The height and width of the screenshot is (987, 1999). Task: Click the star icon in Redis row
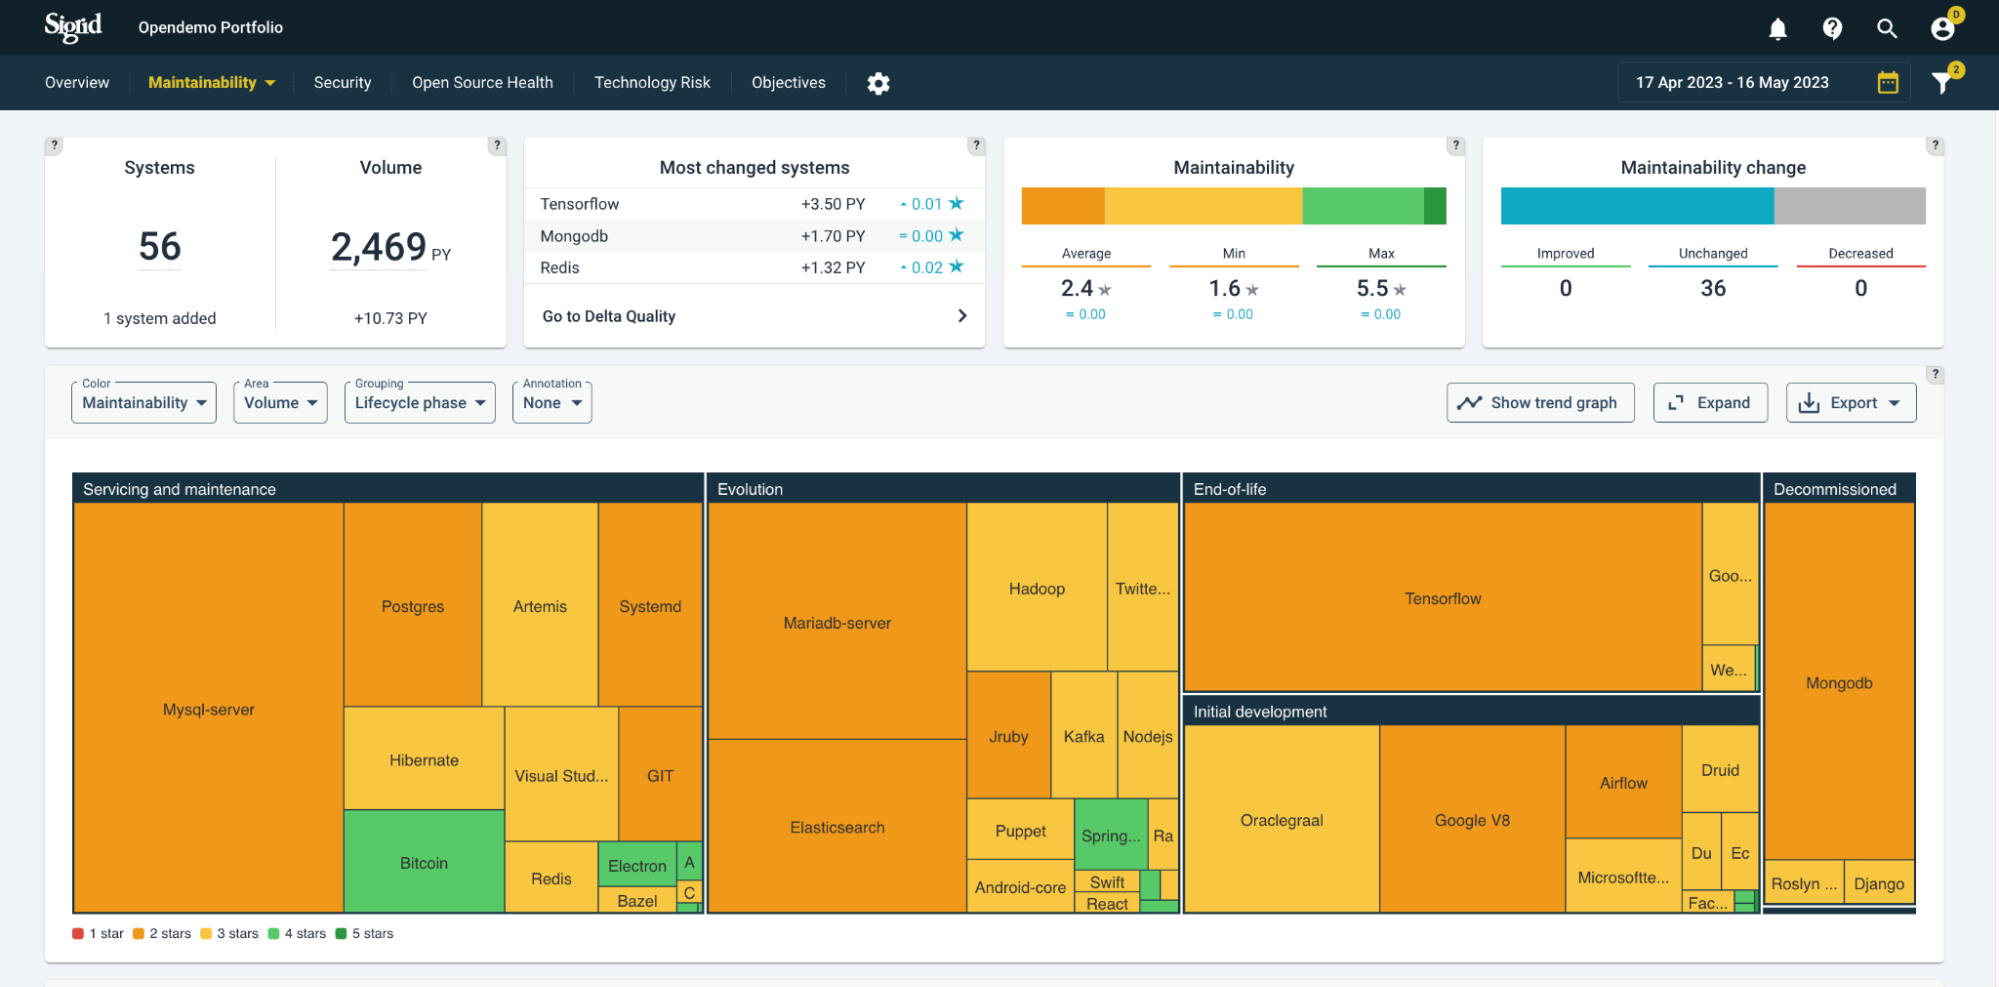coord(956,267)
